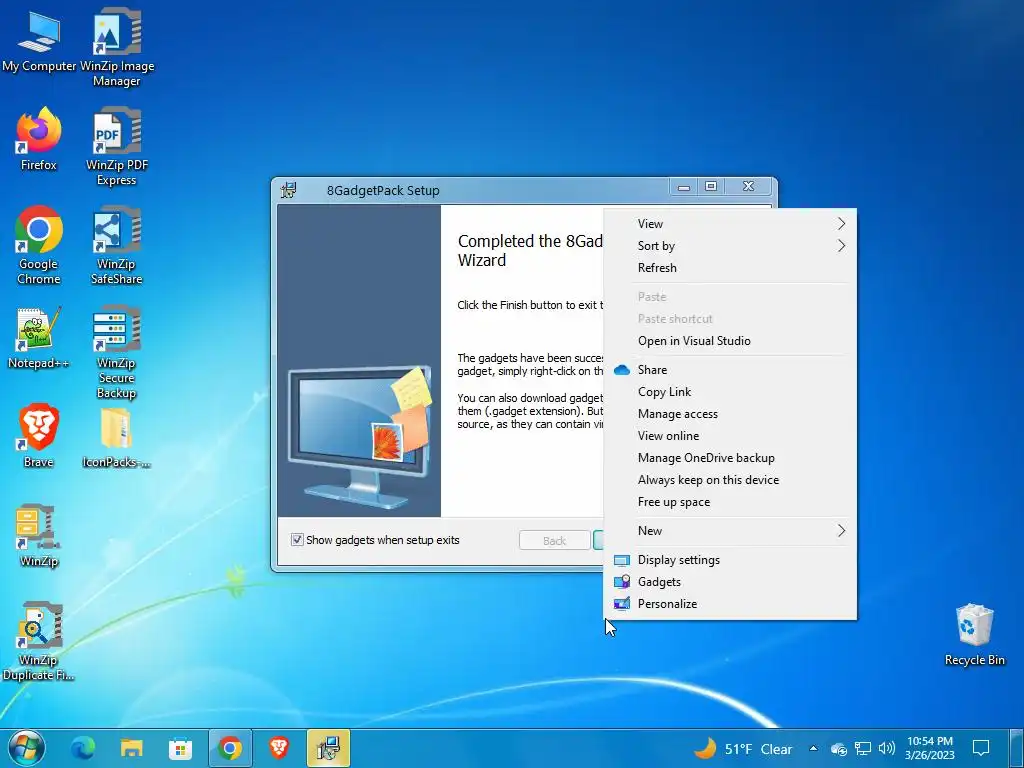Choose Personalize in the context menu

pos(730,604)
